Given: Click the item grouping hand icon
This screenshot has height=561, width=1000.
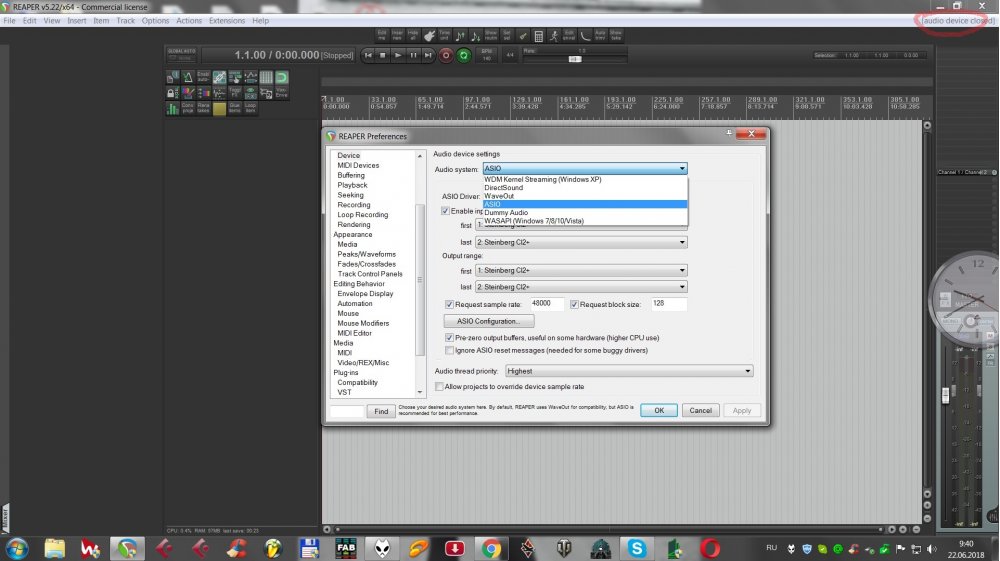Looking at the screenshot, I should point(235,77).
